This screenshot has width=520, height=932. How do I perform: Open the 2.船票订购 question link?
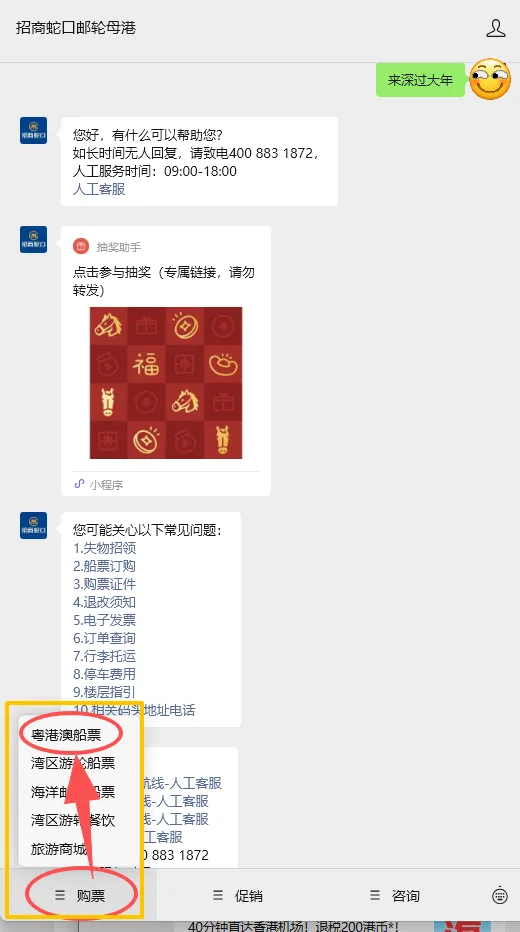tap(104, 566)
